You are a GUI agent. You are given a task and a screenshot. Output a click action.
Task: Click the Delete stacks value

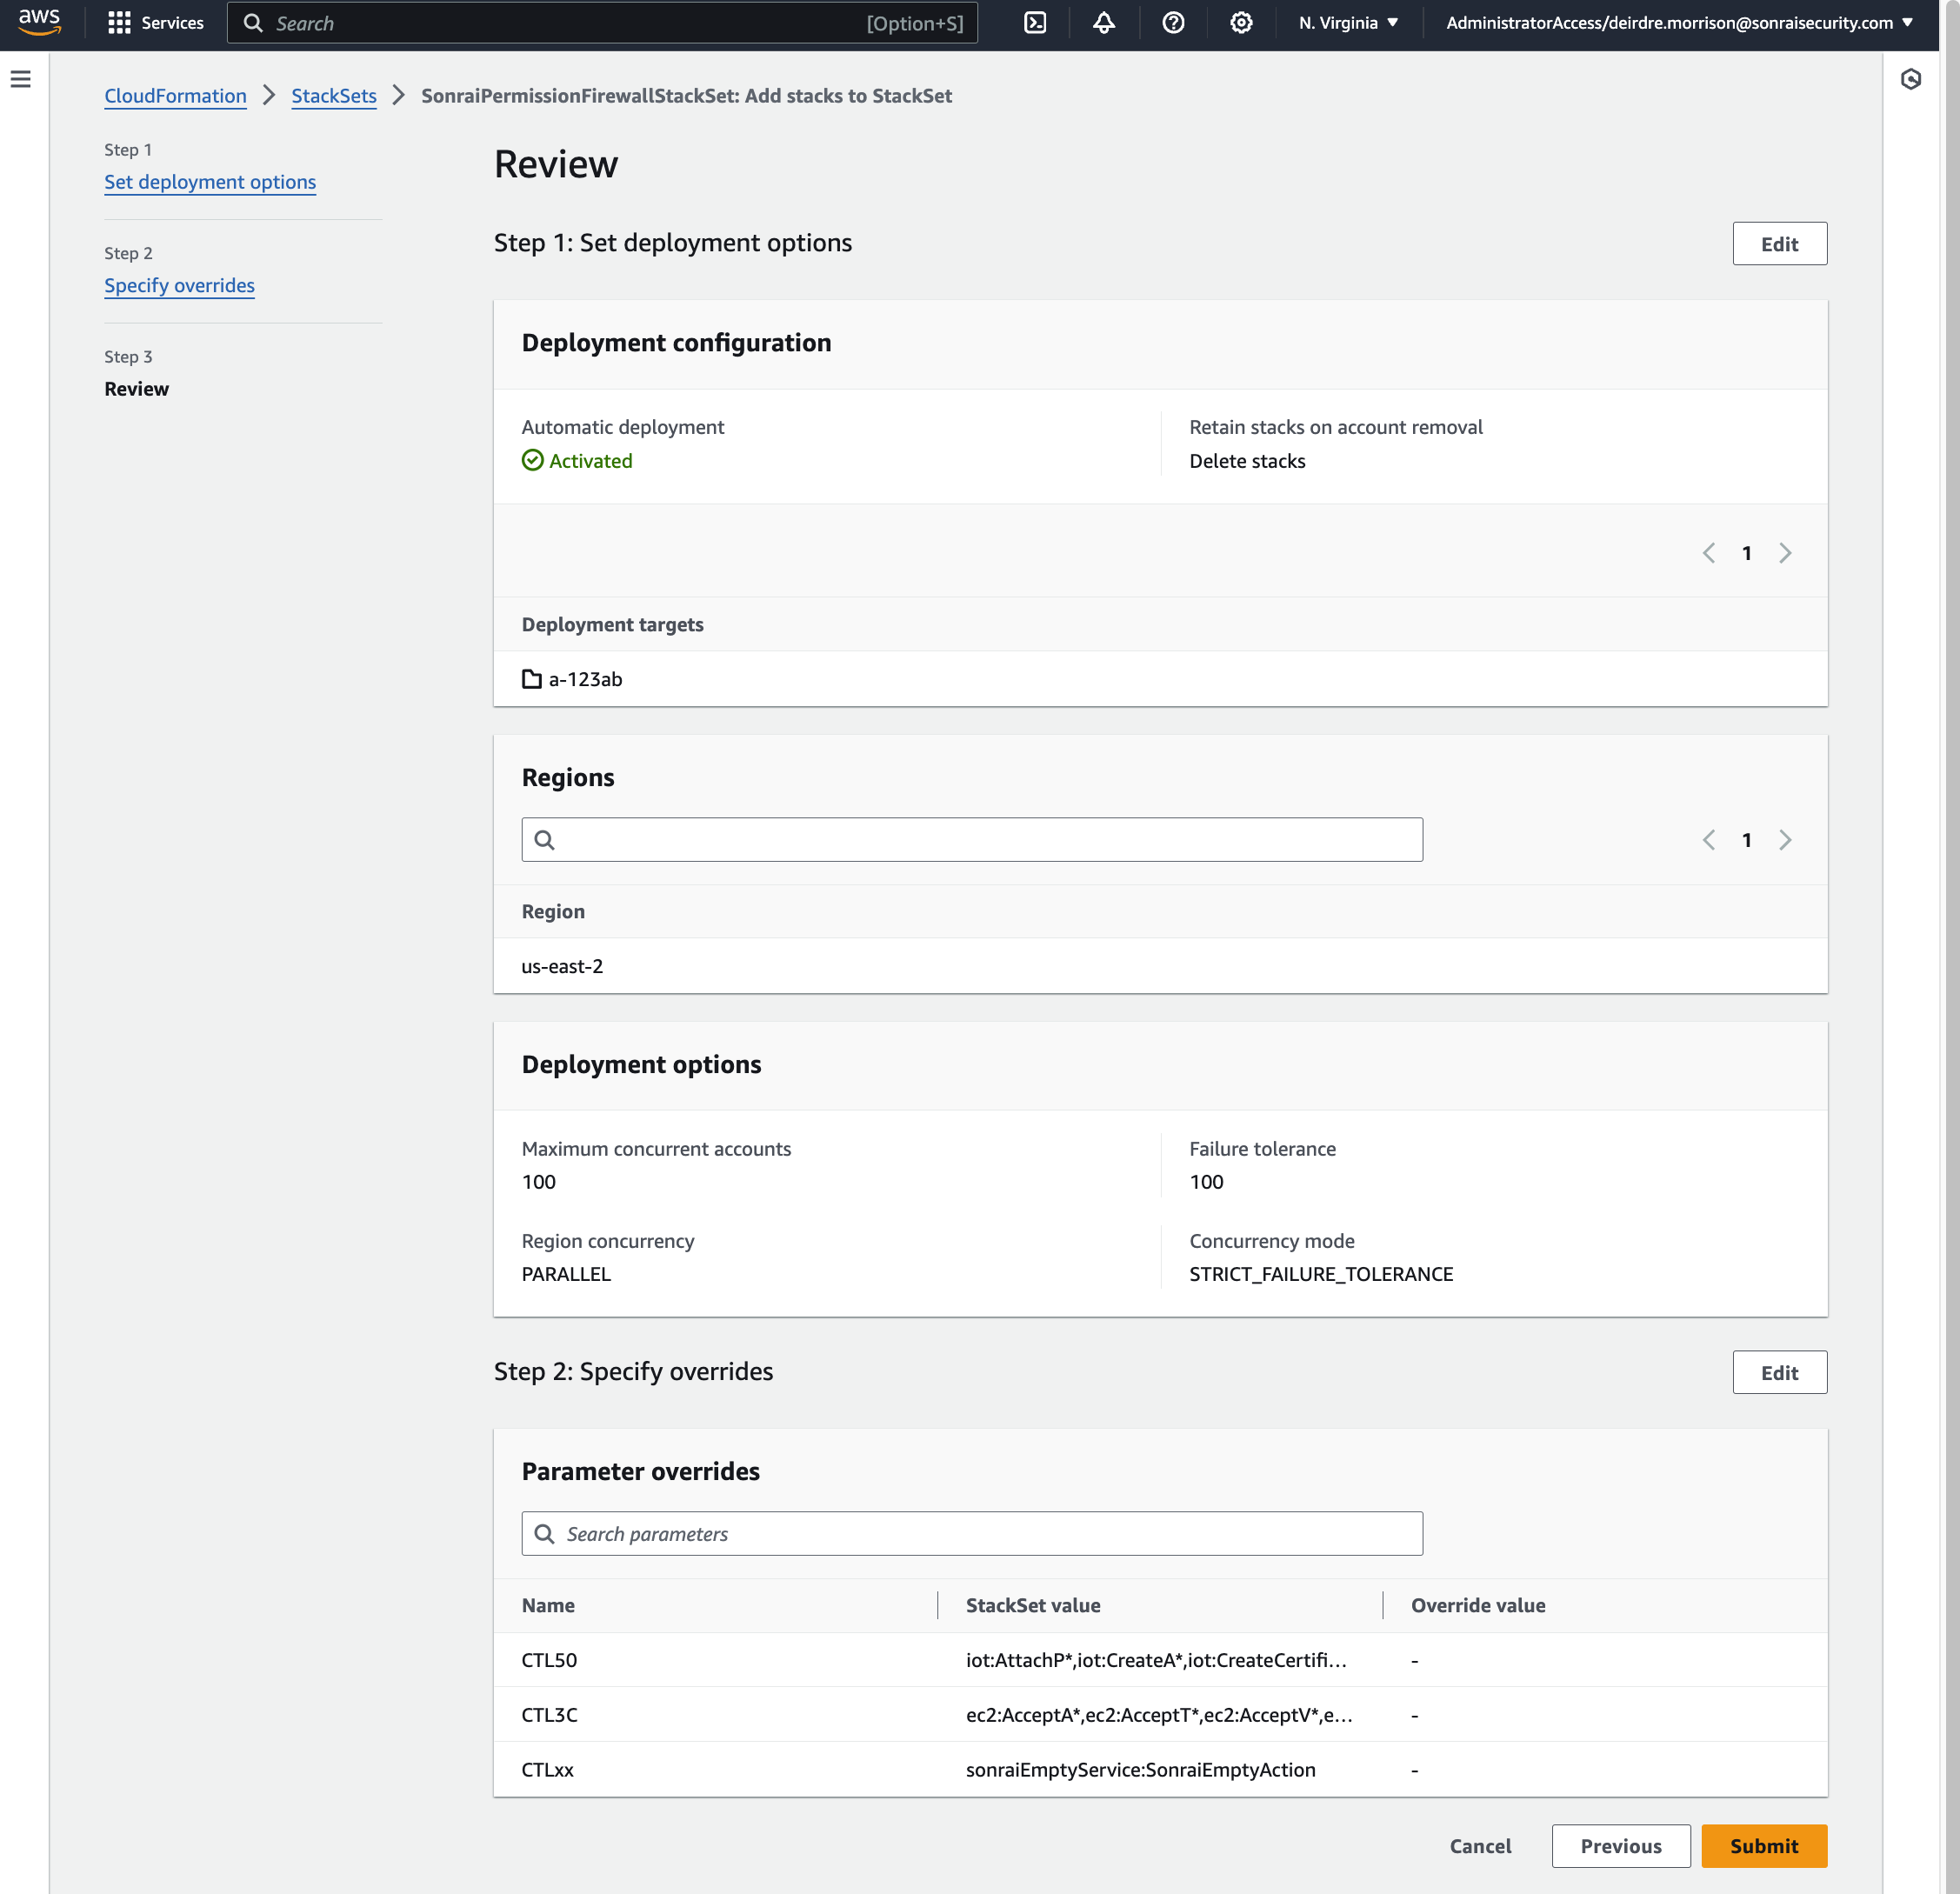click(1247, 461)
